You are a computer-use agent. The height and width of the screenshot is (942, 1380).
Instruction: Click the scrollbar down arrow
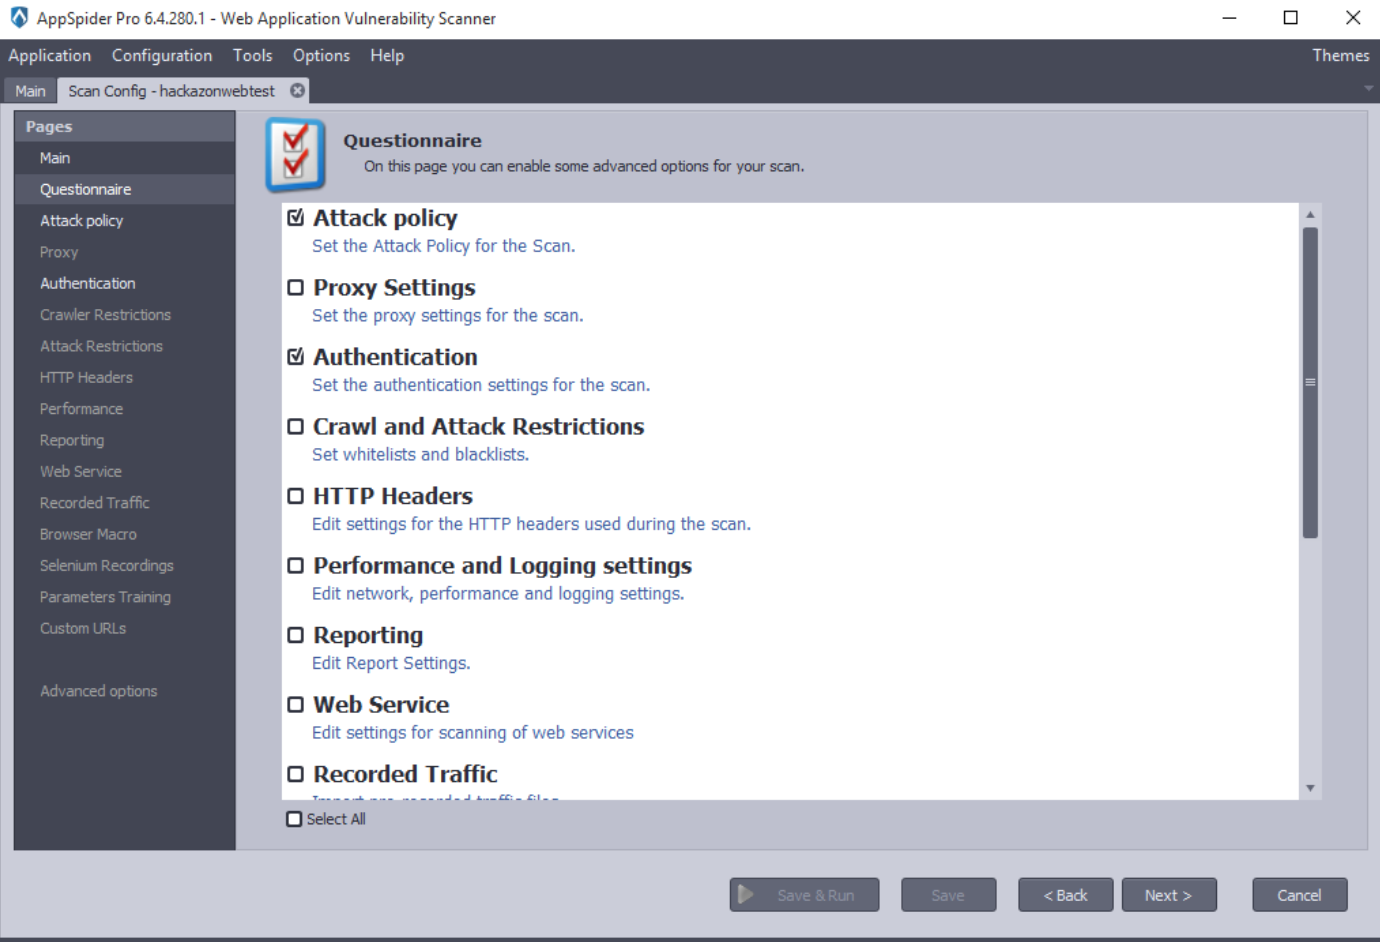click(1310, 789)
